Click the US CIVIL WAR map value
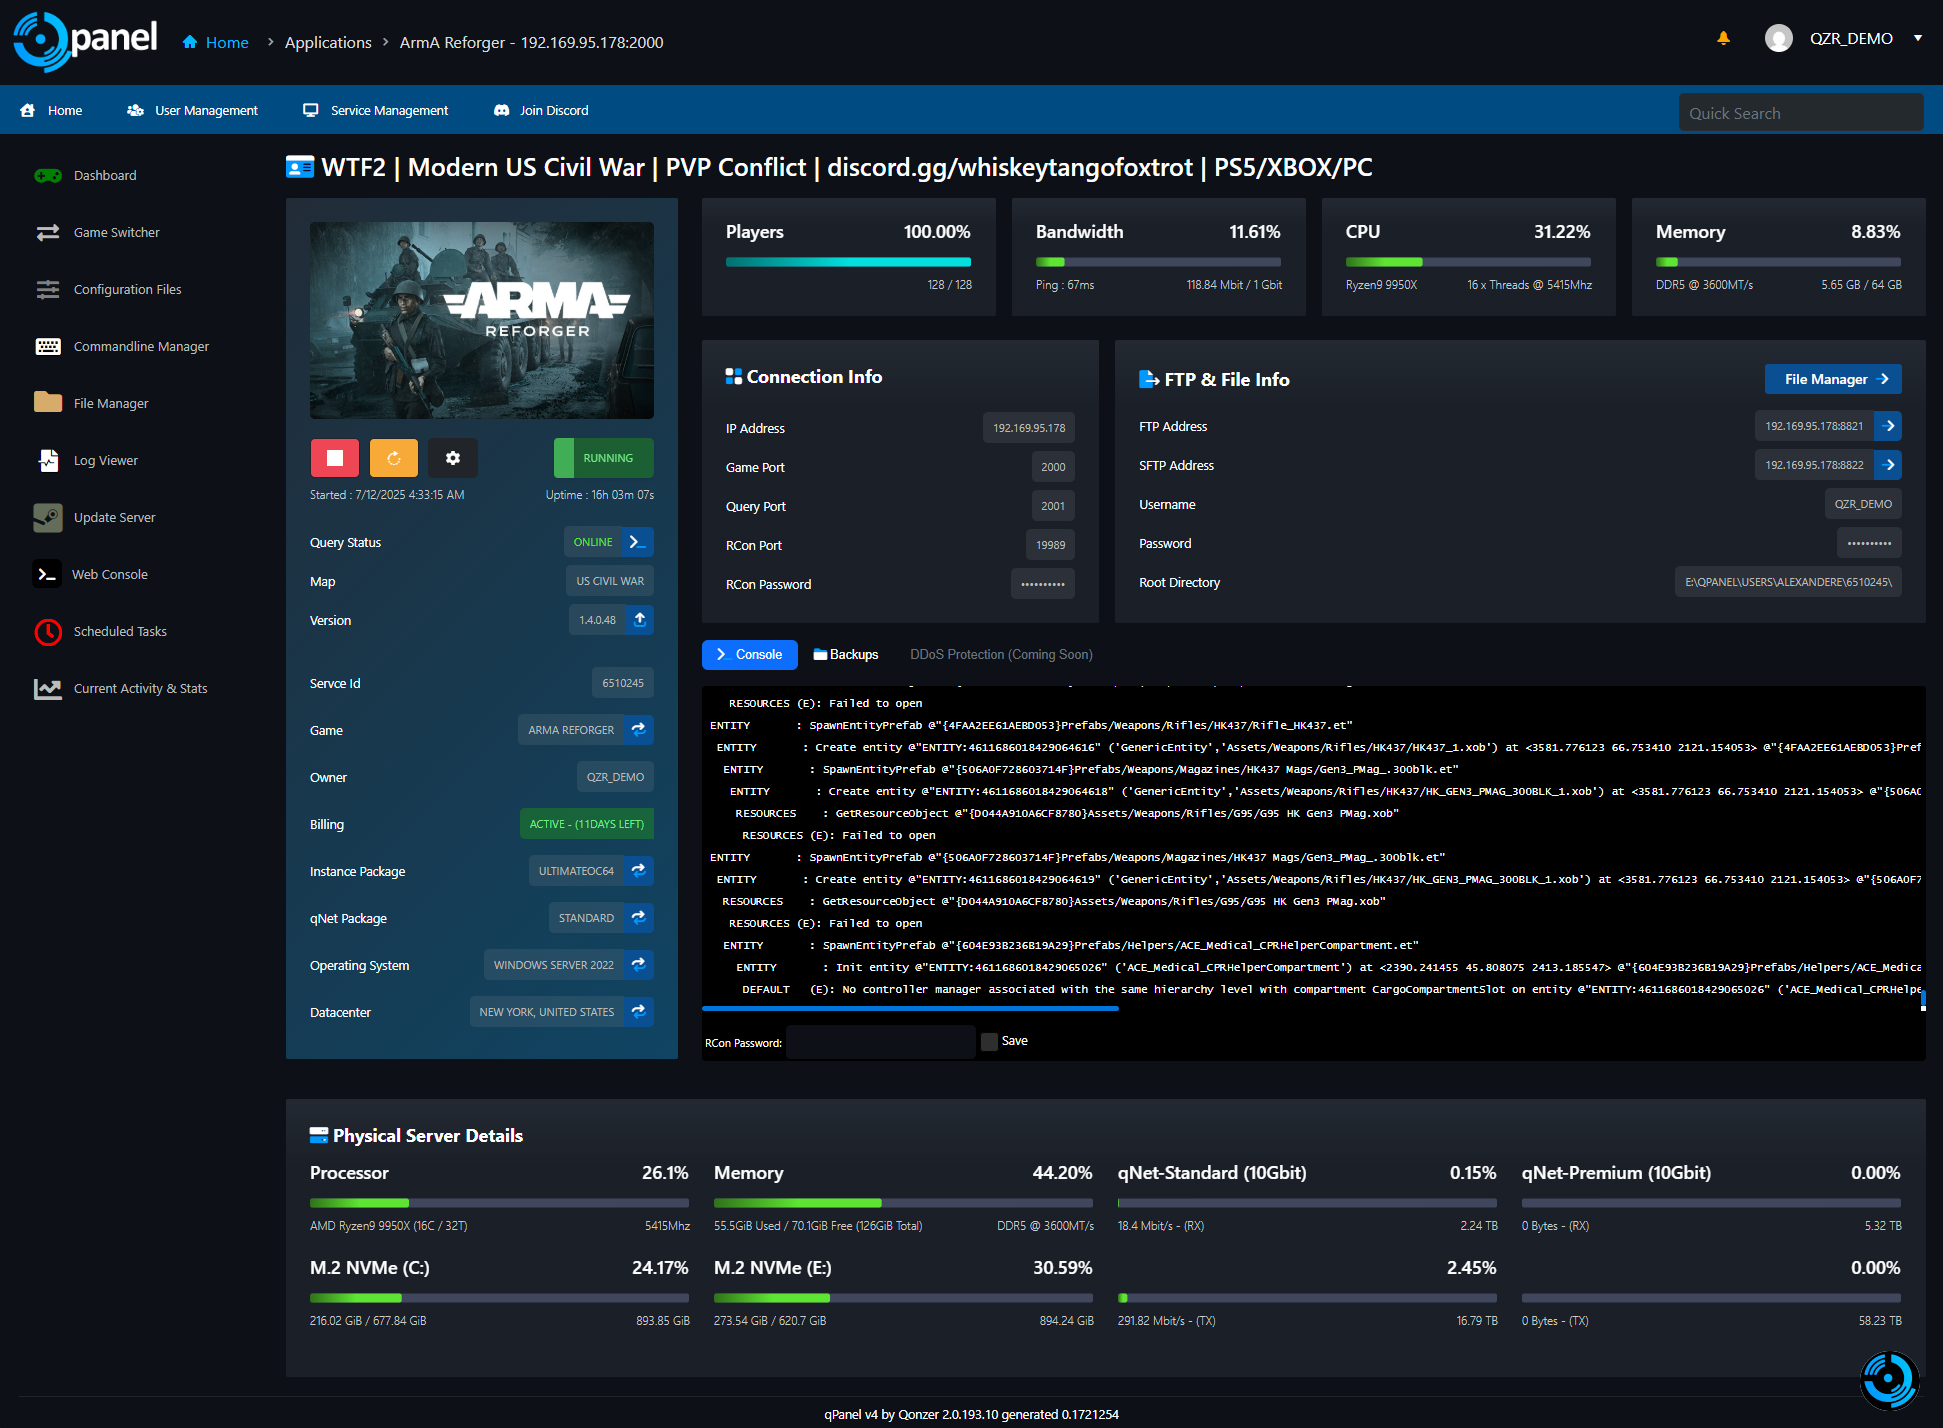1943x1428 pixels. (x=610, y=581)
